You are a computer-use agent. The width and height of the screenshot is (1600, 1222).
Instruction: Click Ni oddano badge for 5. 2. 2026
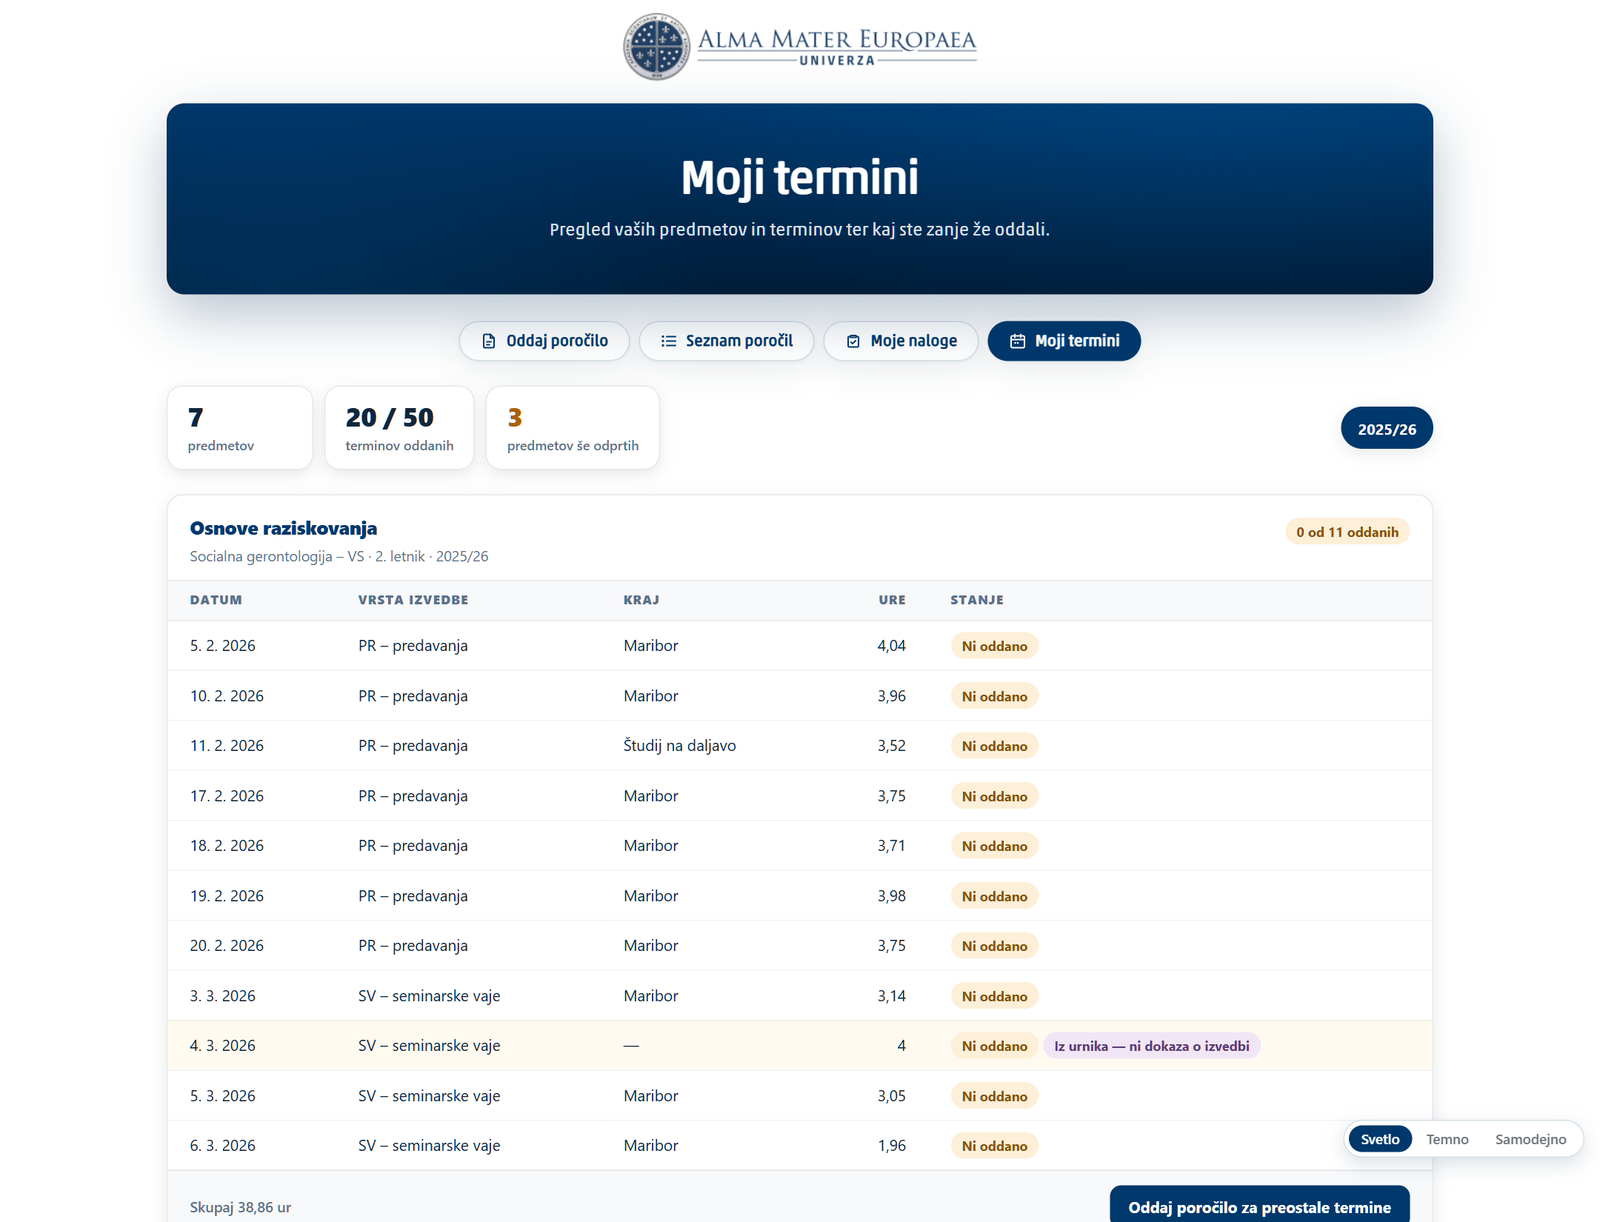point(994,646)
